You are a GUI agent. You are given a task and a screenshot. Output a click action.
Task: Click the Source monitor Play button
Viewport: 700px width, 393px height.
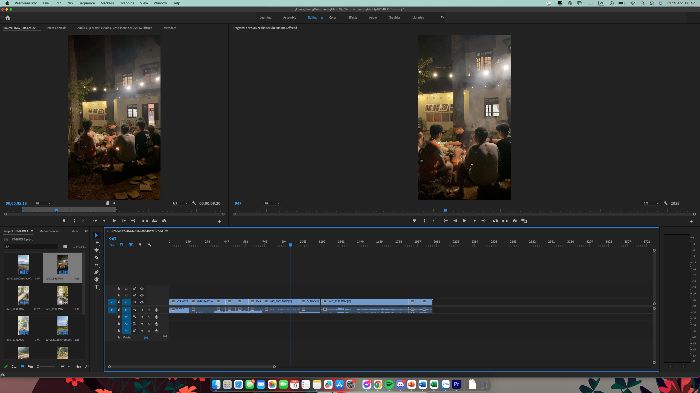click(x=114, y=221)
